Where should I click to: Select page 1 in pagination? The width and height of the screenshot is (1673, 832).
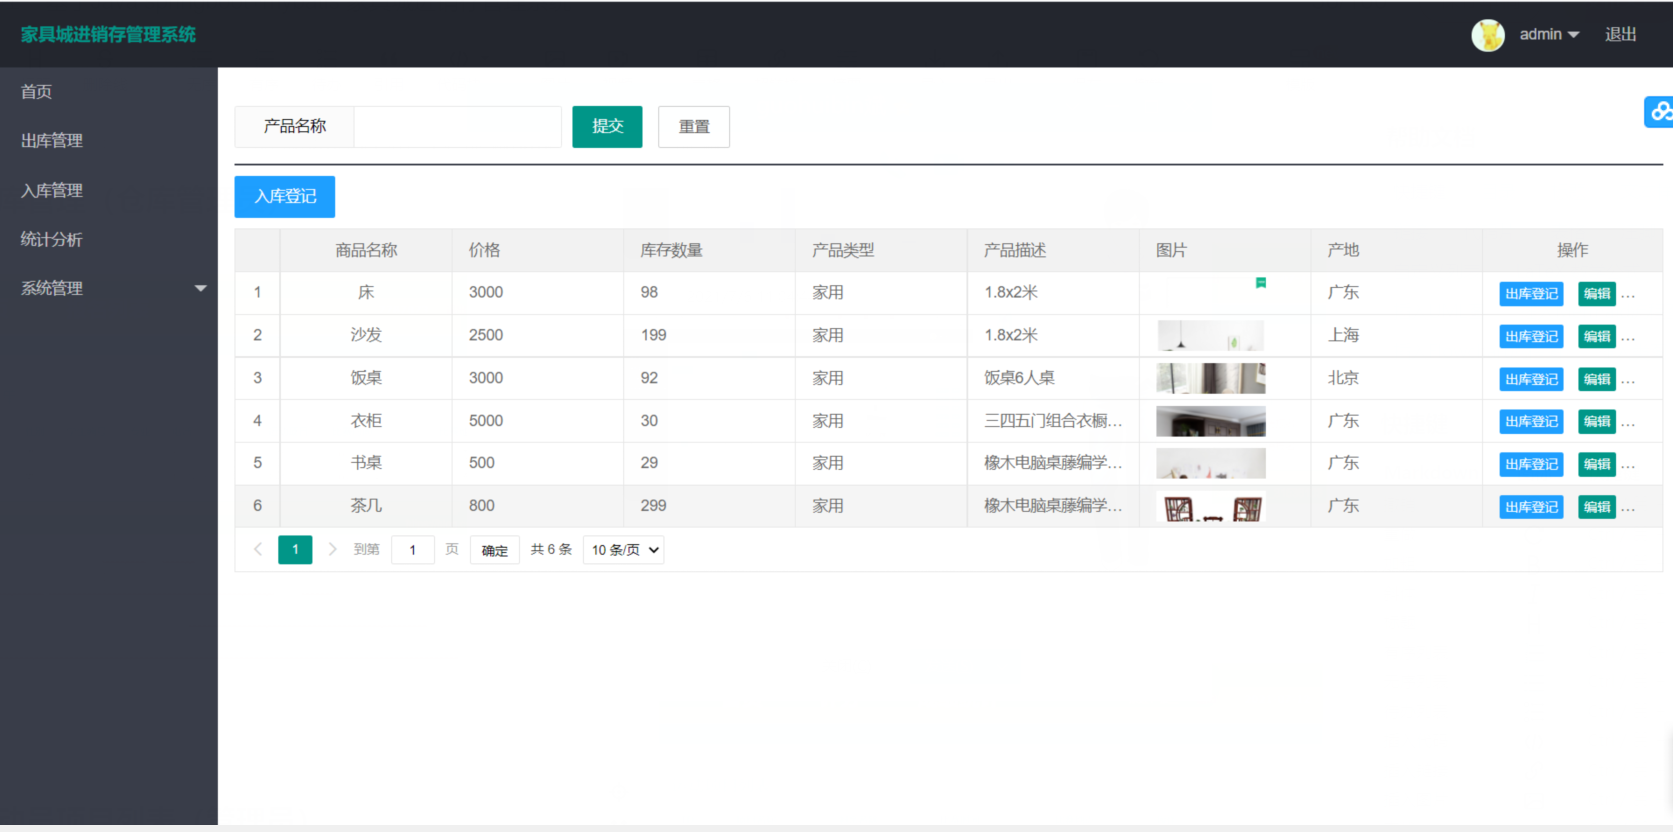pos(295,550)
